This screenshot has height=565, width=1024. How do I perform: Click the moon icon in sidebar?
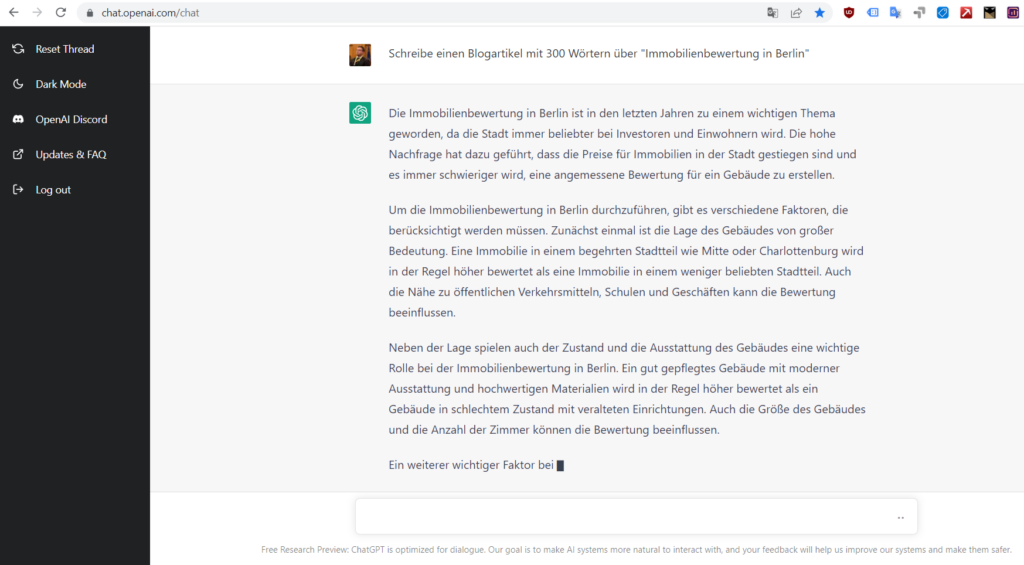18,84
